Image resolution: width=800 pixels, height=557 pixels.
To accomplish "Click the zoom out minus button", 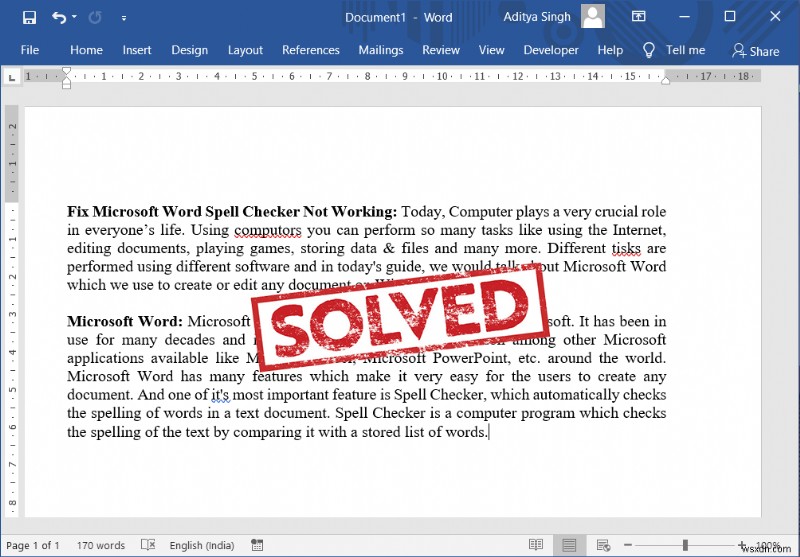I will tap(628, 545).
